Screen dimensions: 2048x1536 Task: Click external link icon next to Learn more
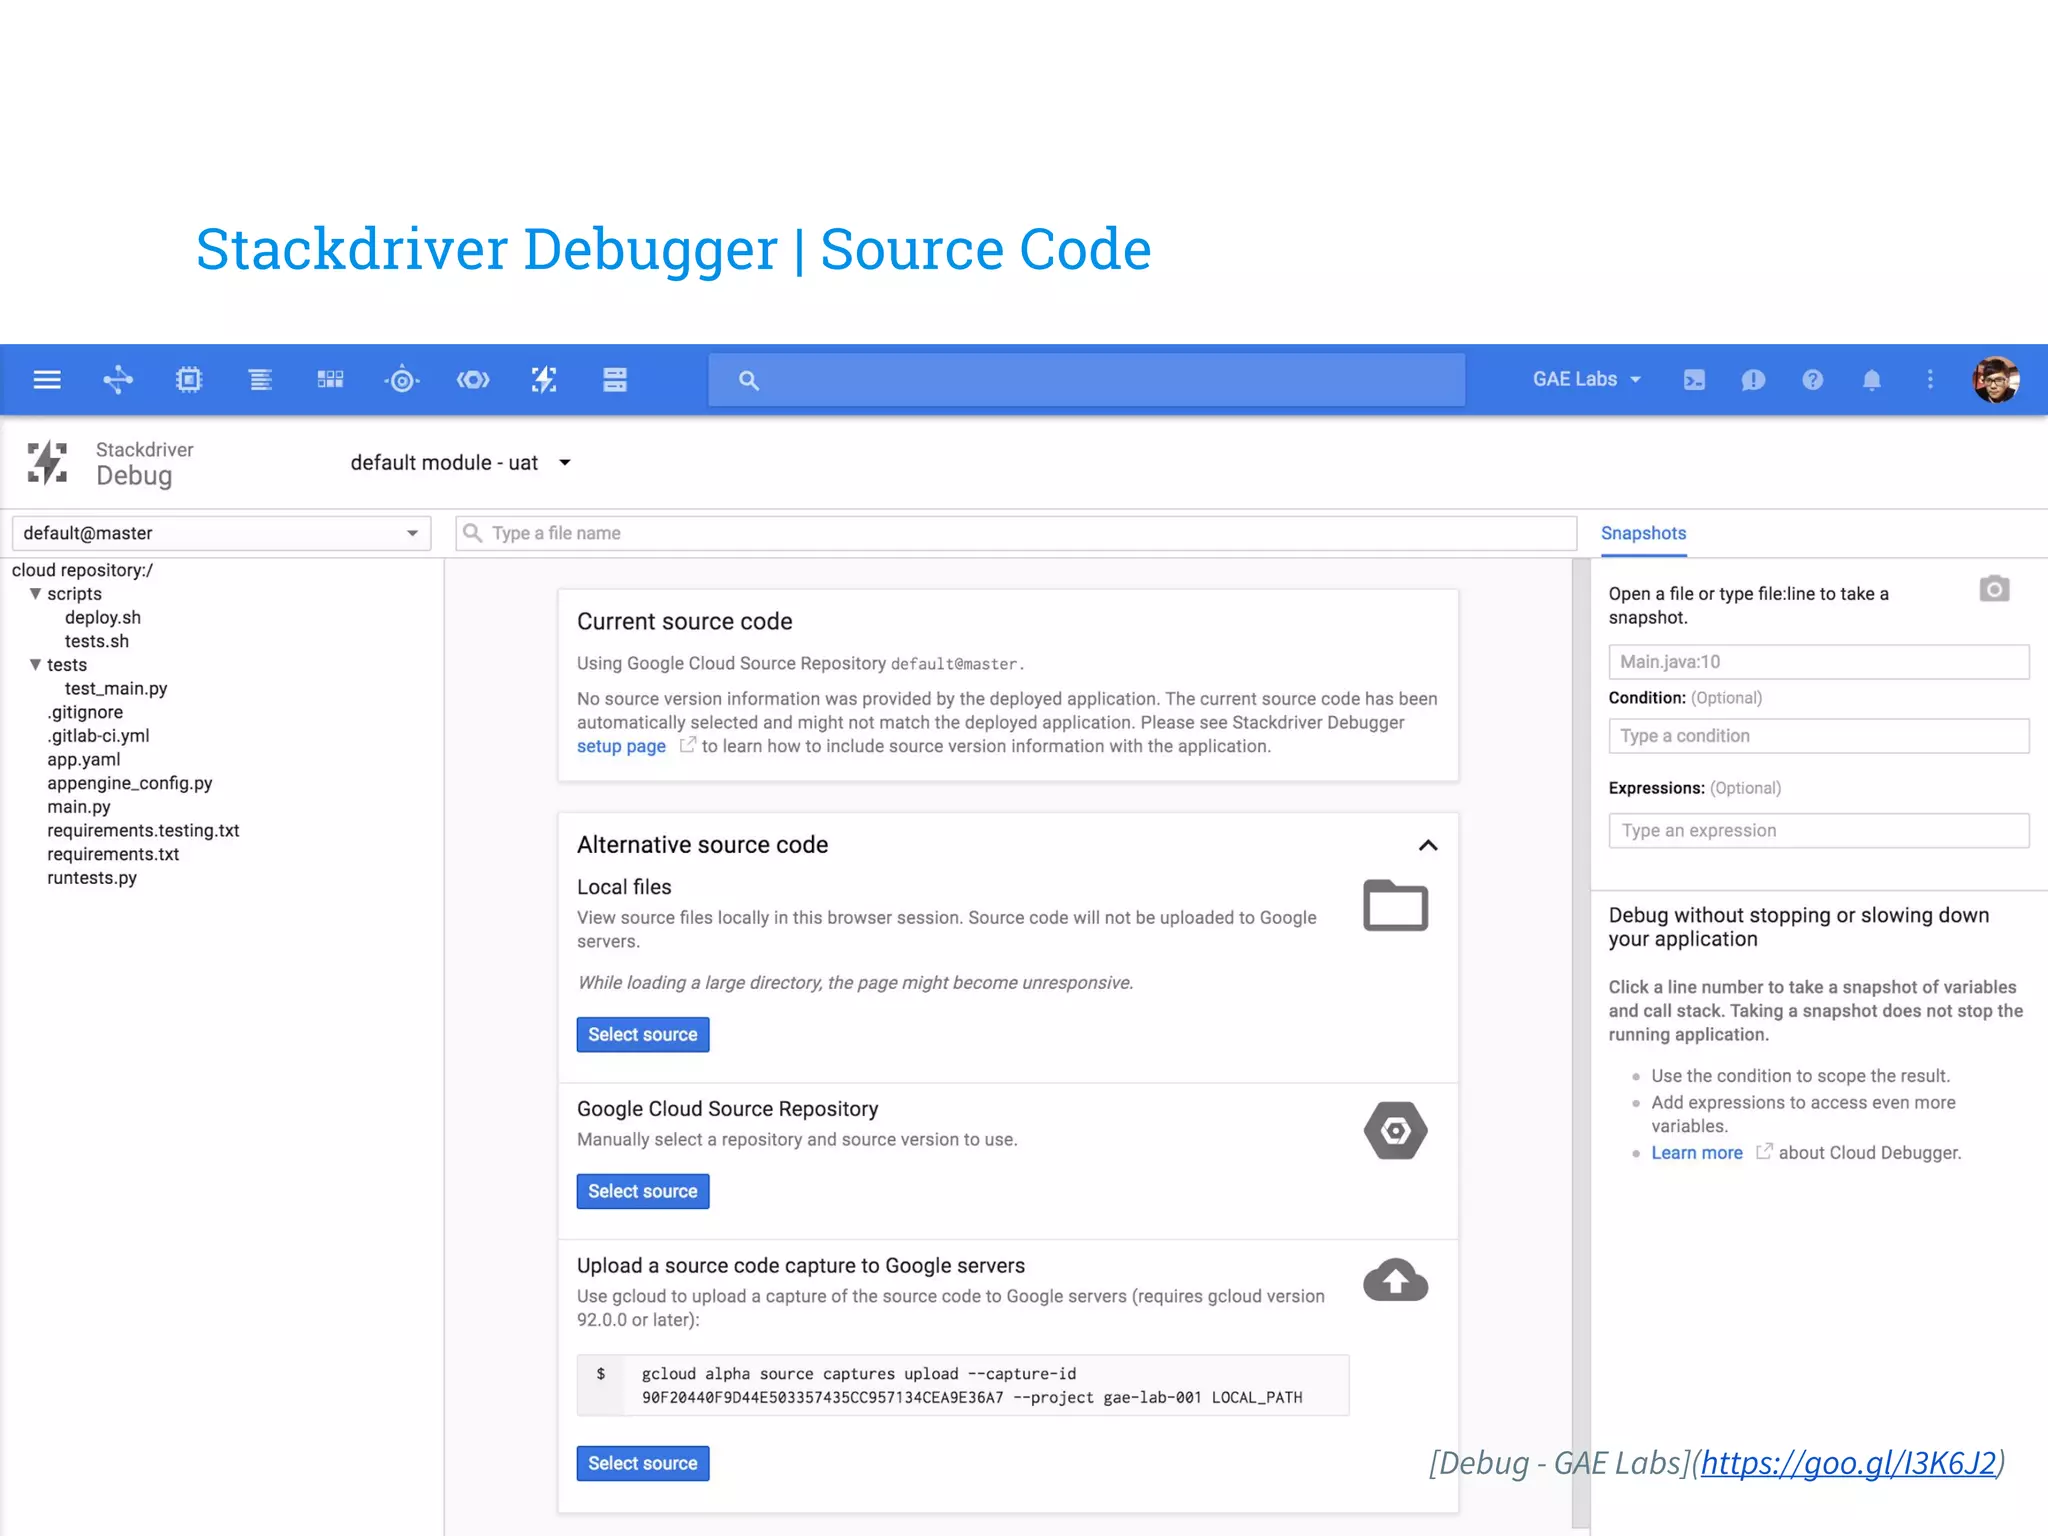[1764, 1152]
